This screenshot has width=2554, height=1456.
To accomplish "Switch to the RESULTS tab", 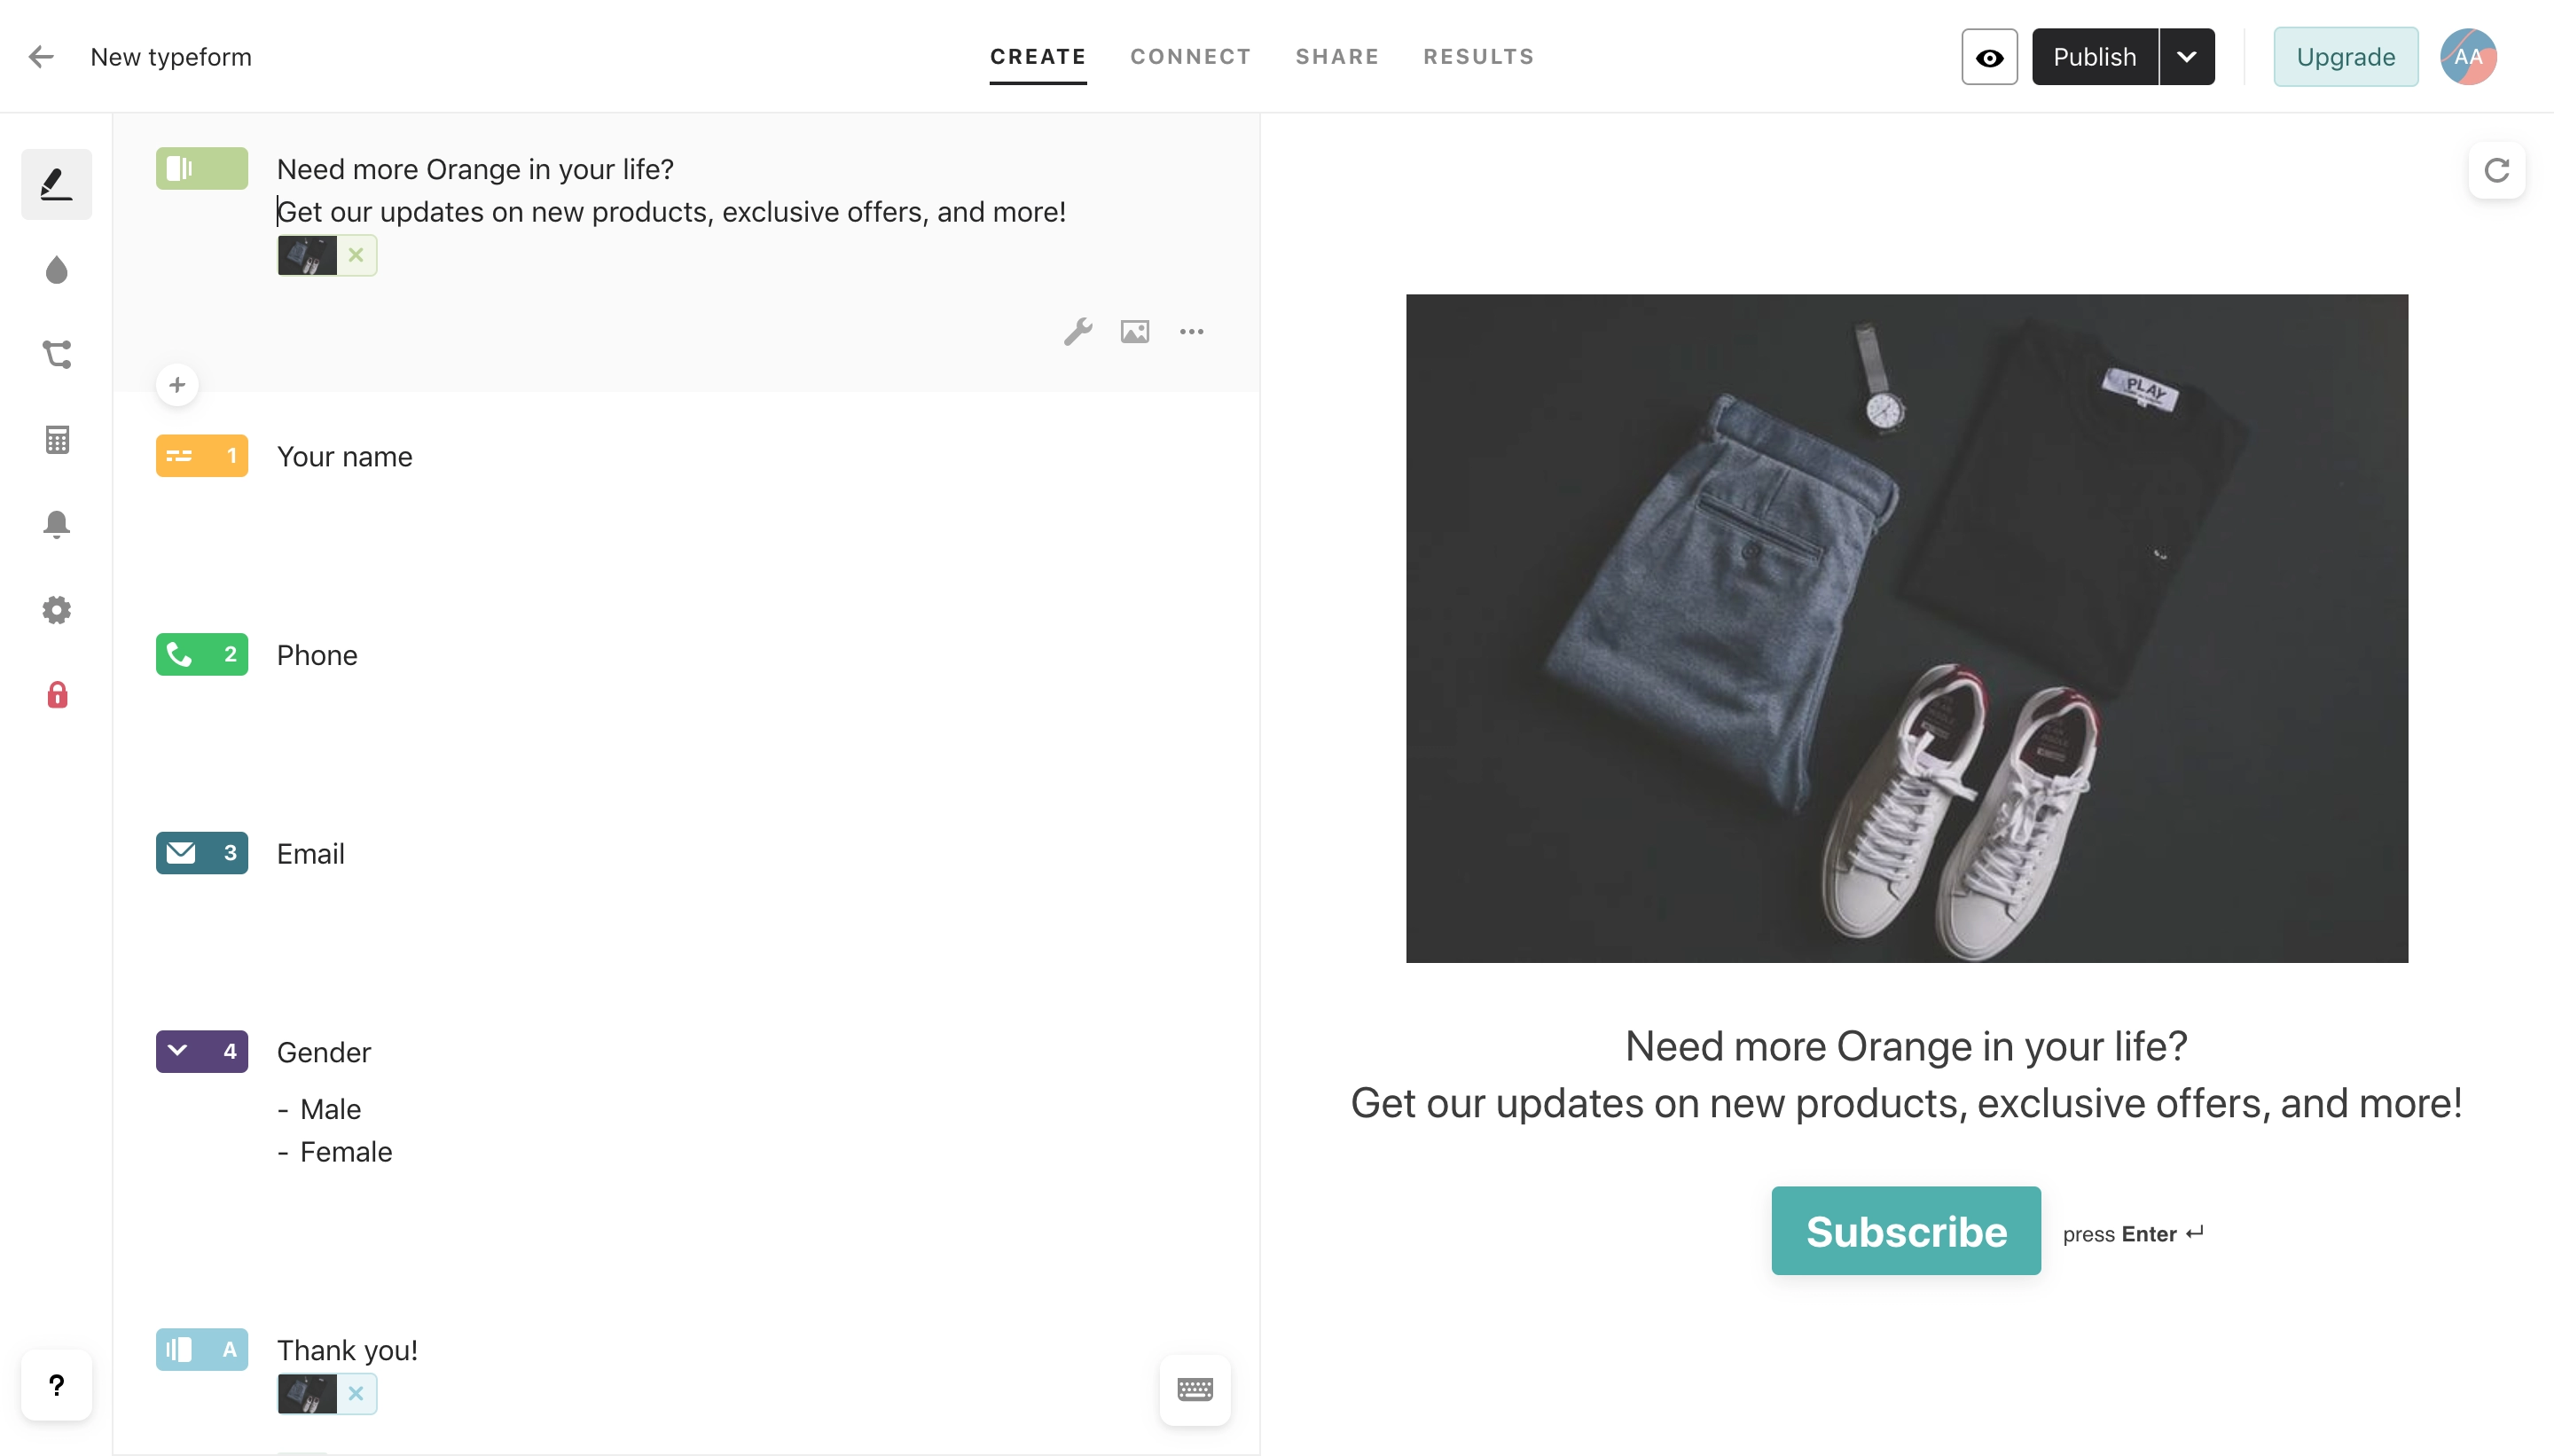I will point(1478,56).
